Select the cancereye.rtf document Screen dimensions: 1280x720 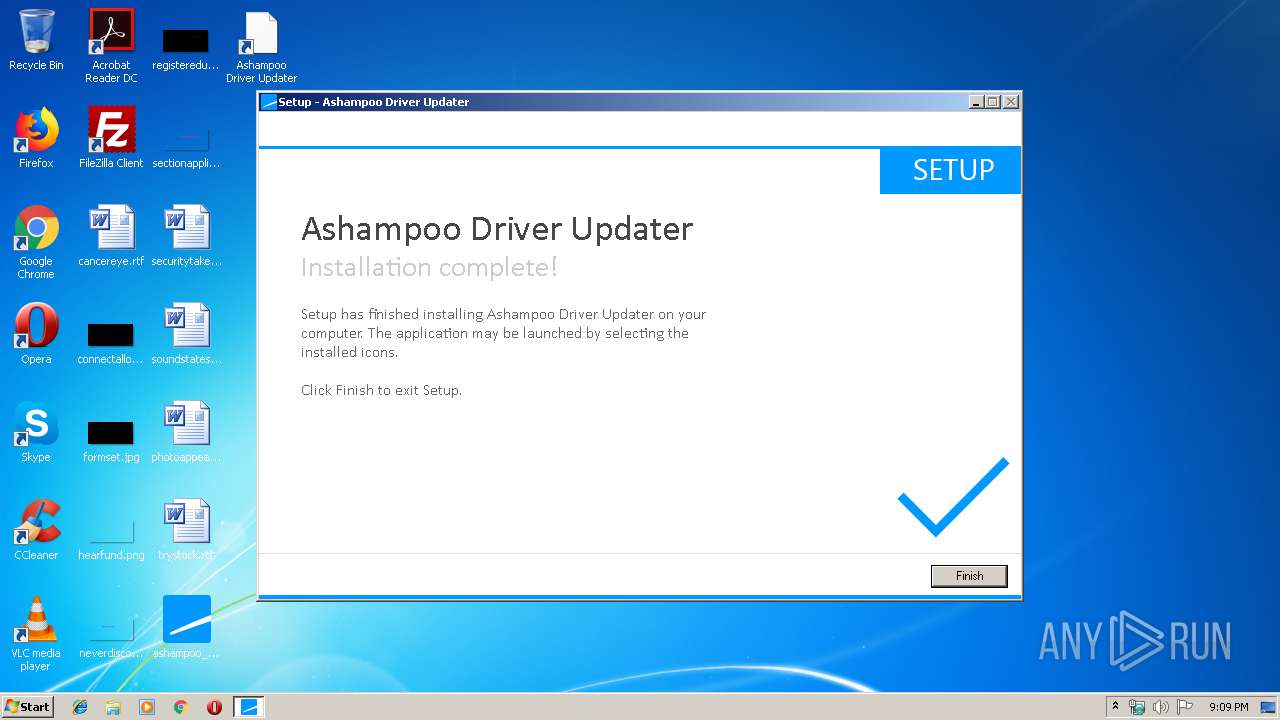click(x=111, y=237)
